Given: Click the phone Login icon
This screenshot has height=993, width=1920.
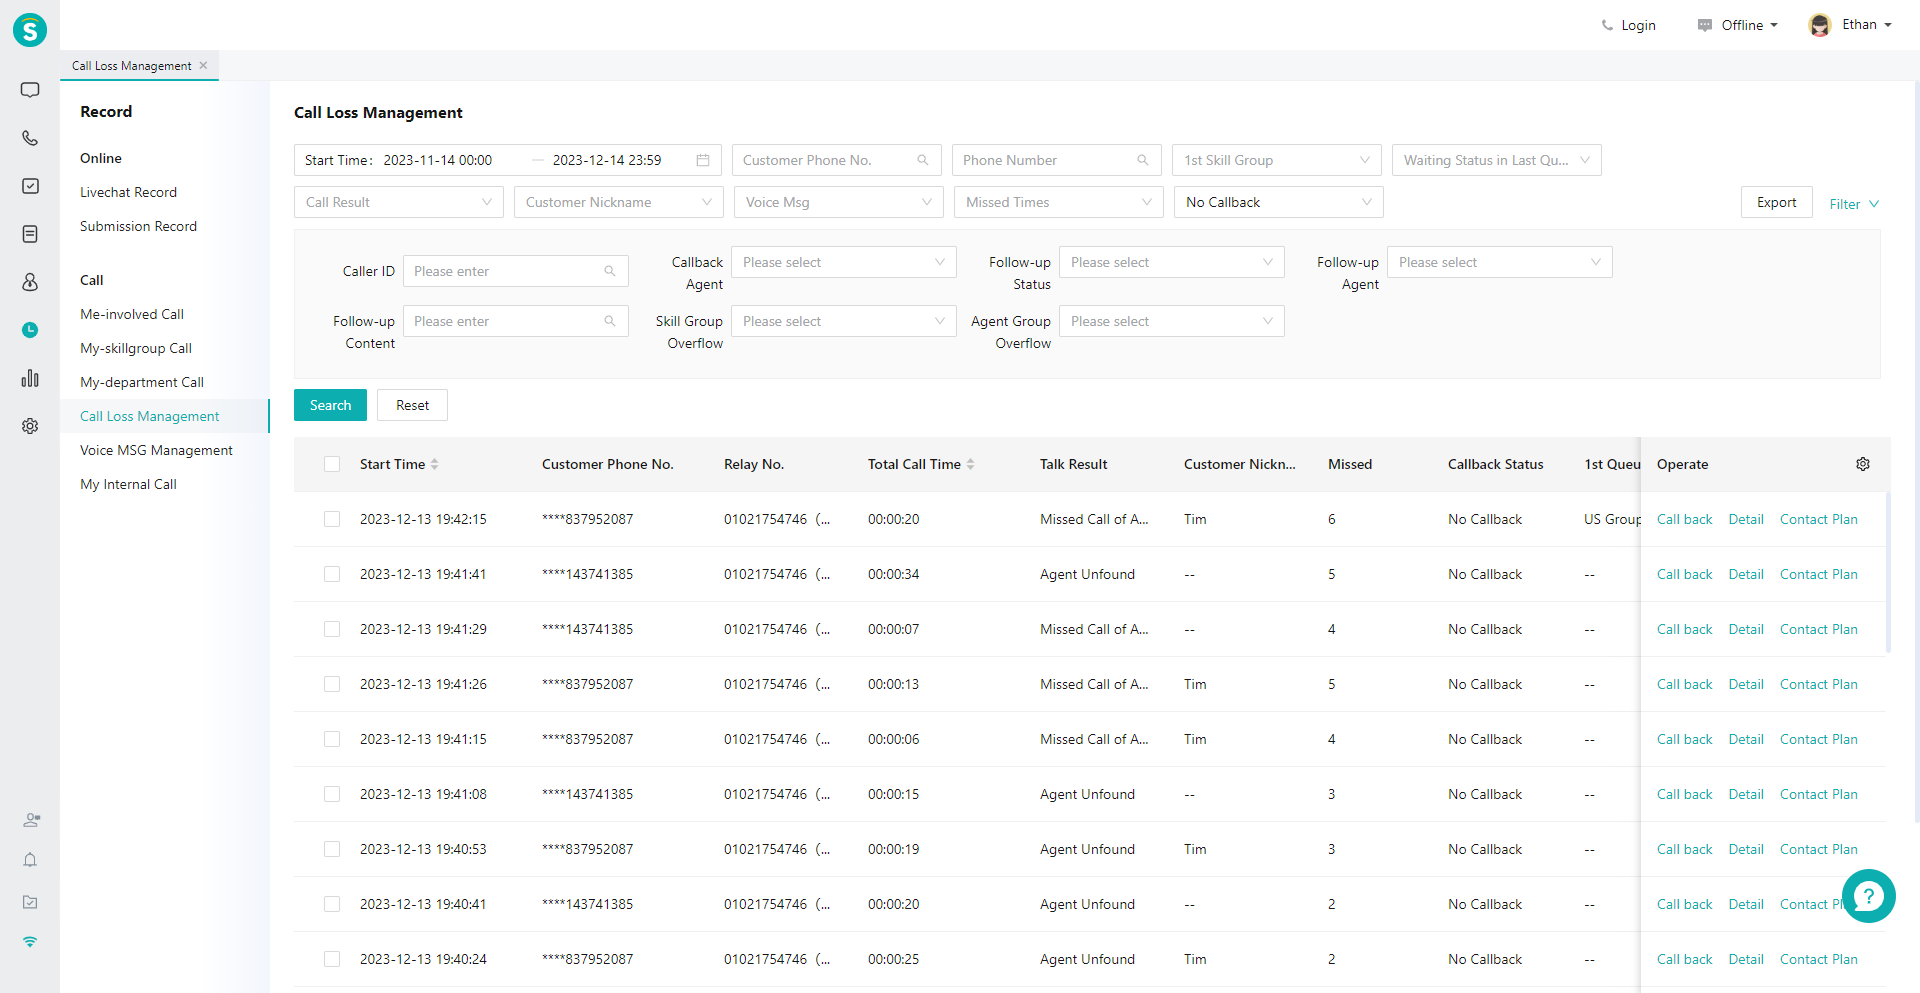Looking at the screenshot, I should [x=1607, y=25].
